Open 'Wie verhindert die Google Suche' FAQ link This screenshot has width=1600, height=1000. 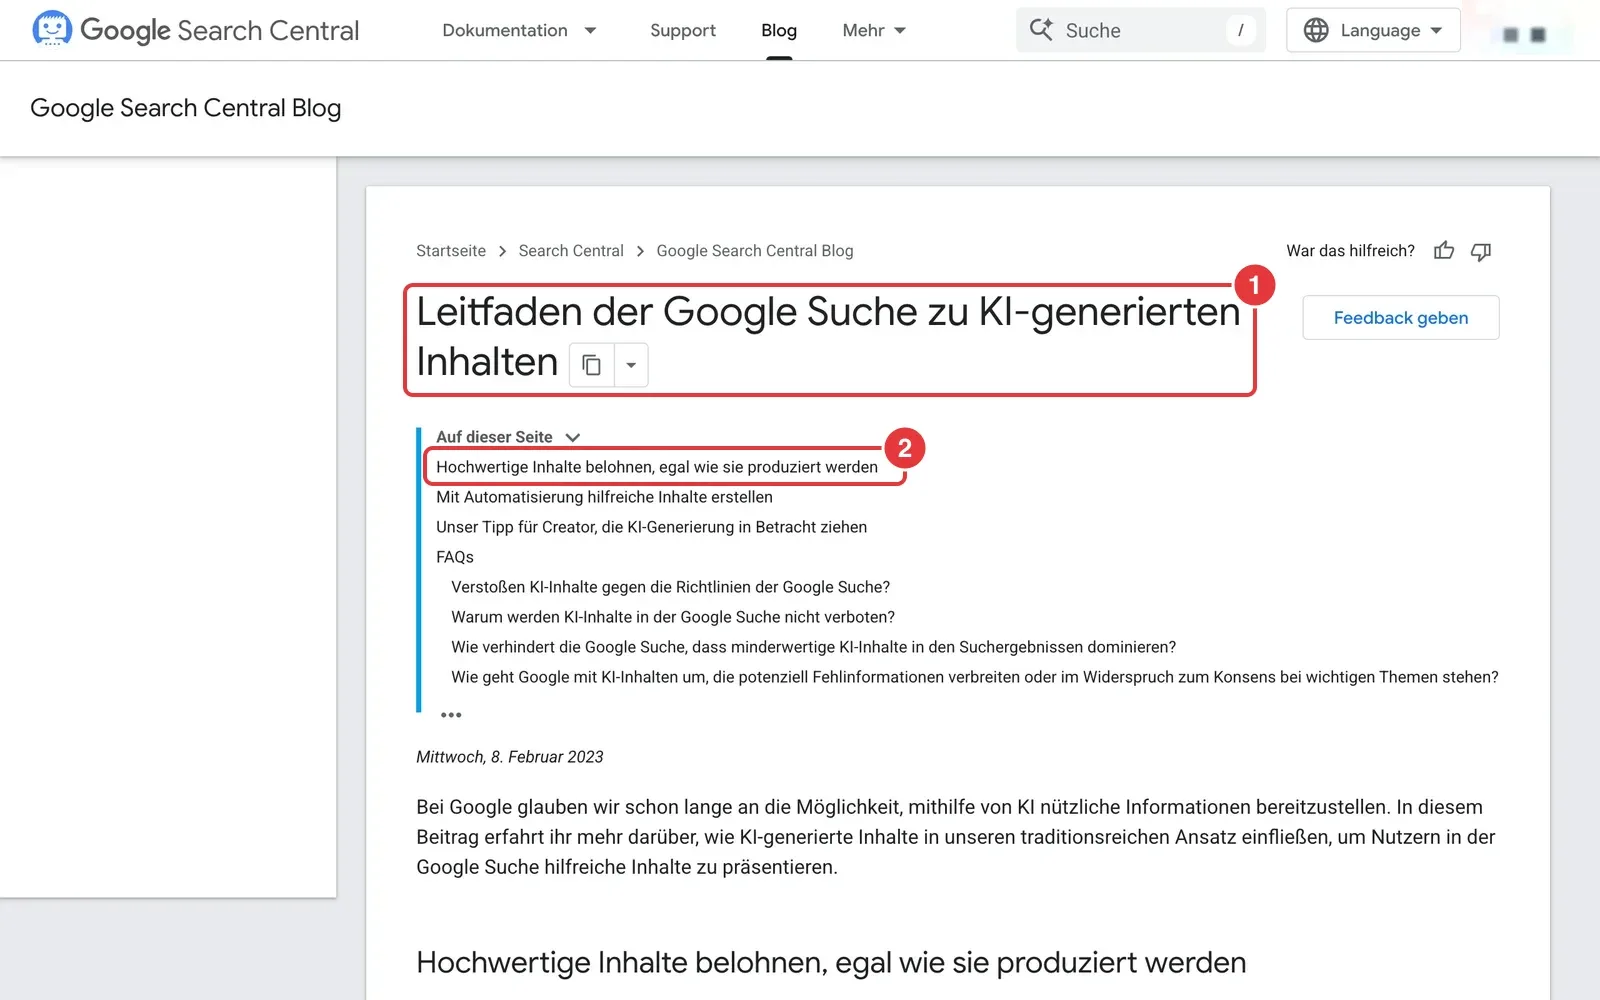coord(813,647)
